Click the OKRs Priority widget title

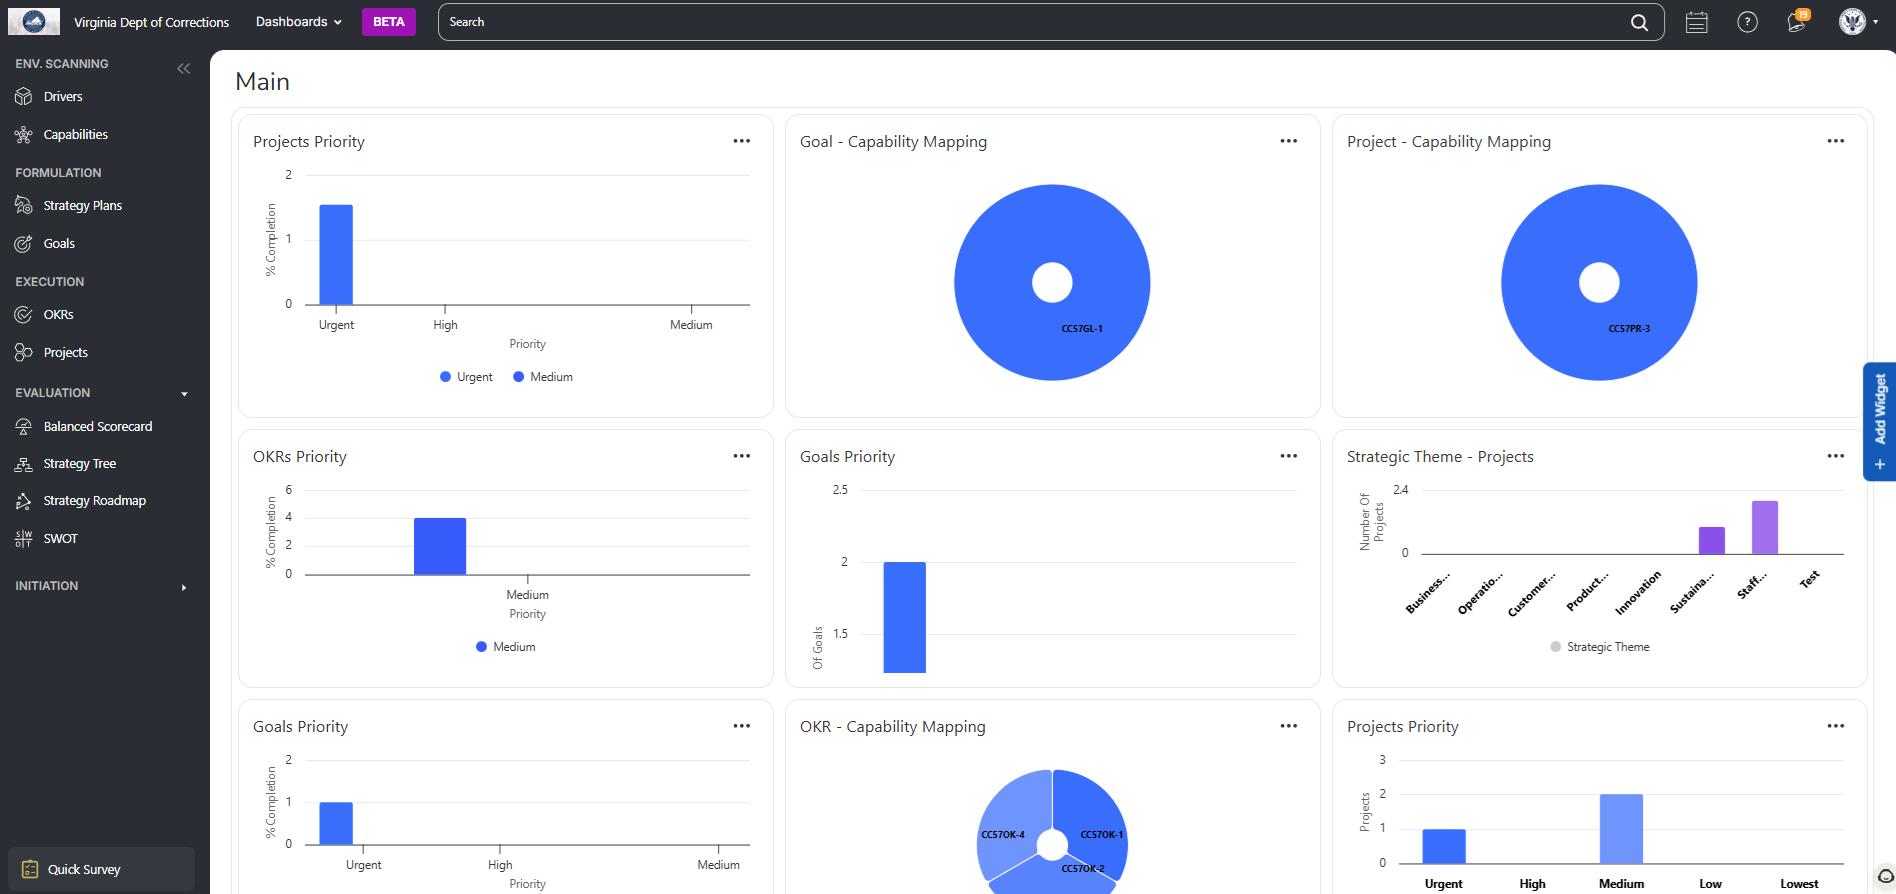tap(300, 457)
